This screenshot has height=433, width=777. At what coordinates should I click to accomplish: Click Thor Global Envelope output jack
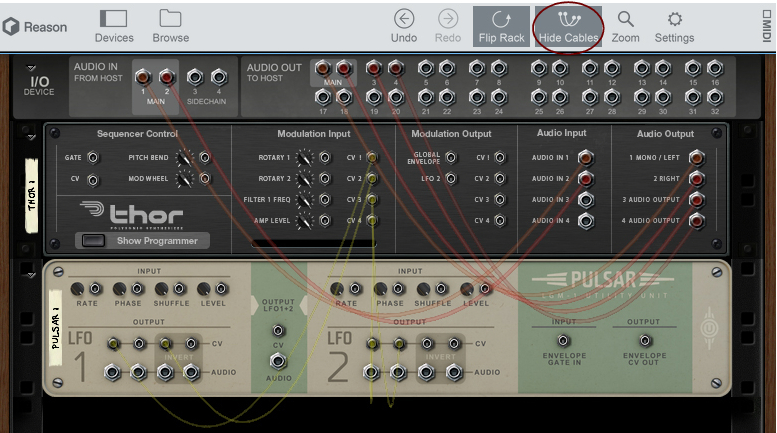[451, 158]
